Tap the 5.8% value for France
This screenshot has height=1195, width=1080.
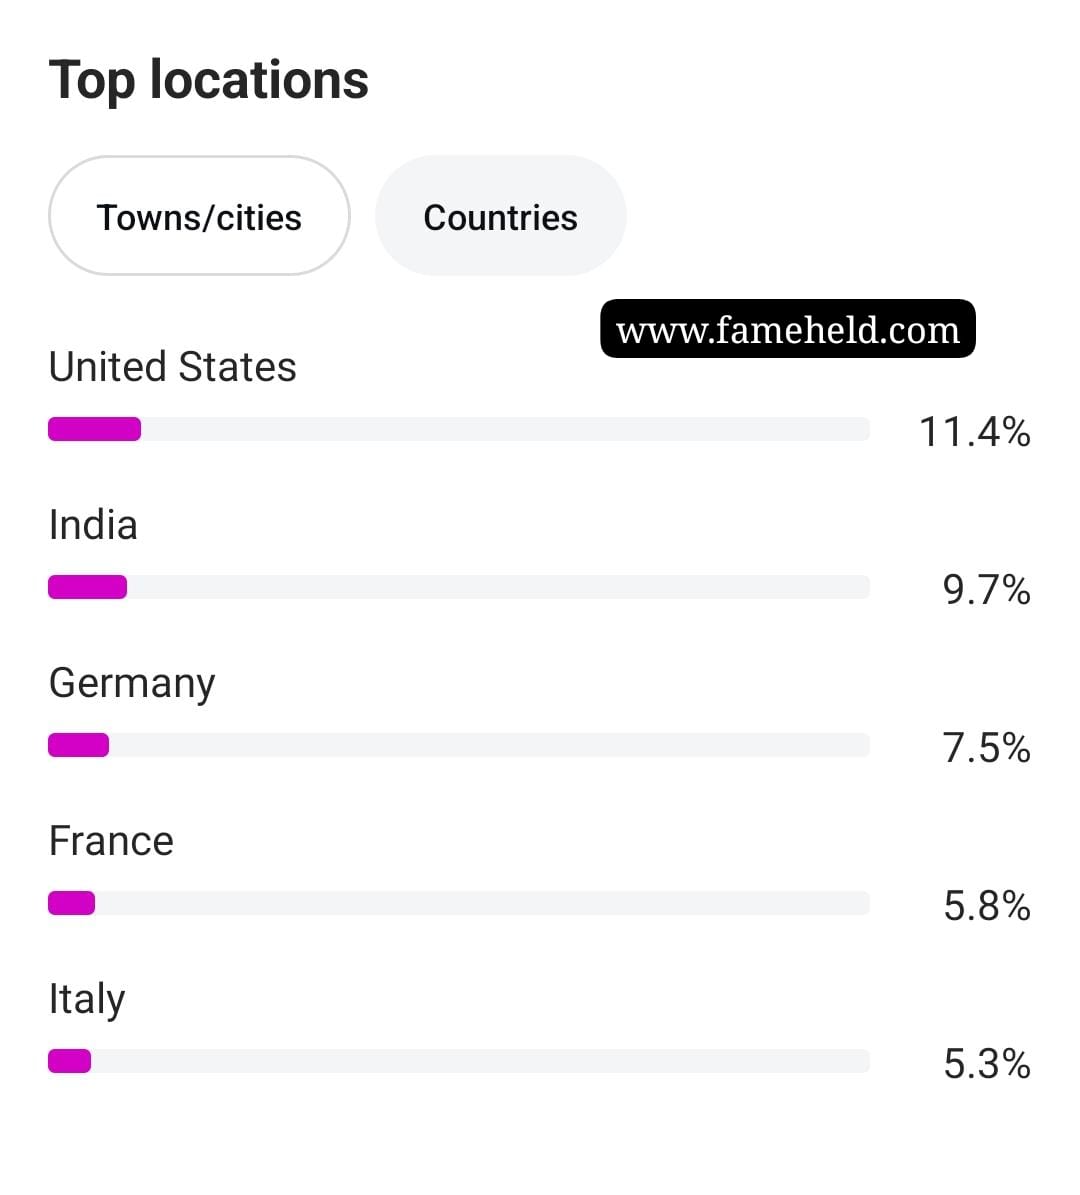coord(986,906)
